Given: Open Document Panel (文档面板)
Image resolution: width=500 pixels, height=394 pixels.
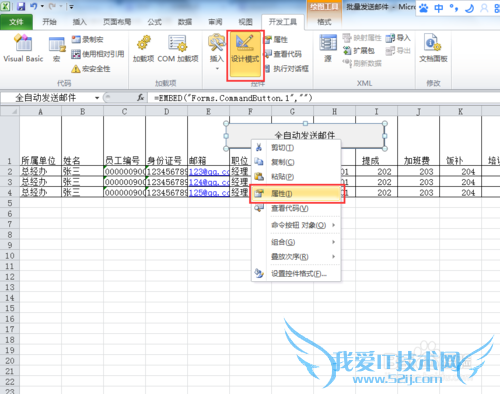Looking at the screenshot, I should (433, 49).
